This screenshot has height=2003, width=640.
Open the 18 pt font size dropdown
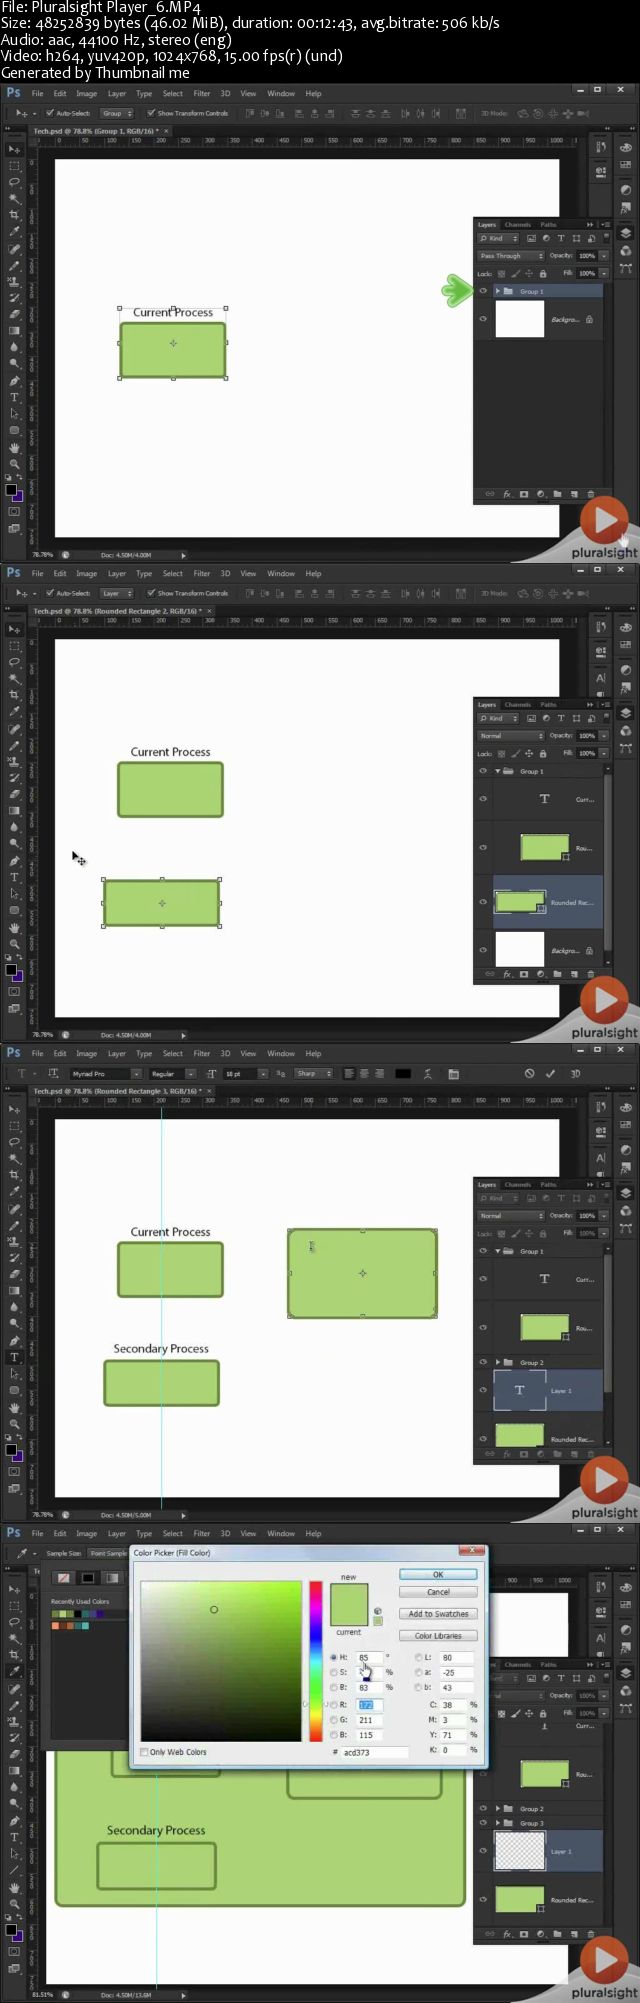point(246,1073)
